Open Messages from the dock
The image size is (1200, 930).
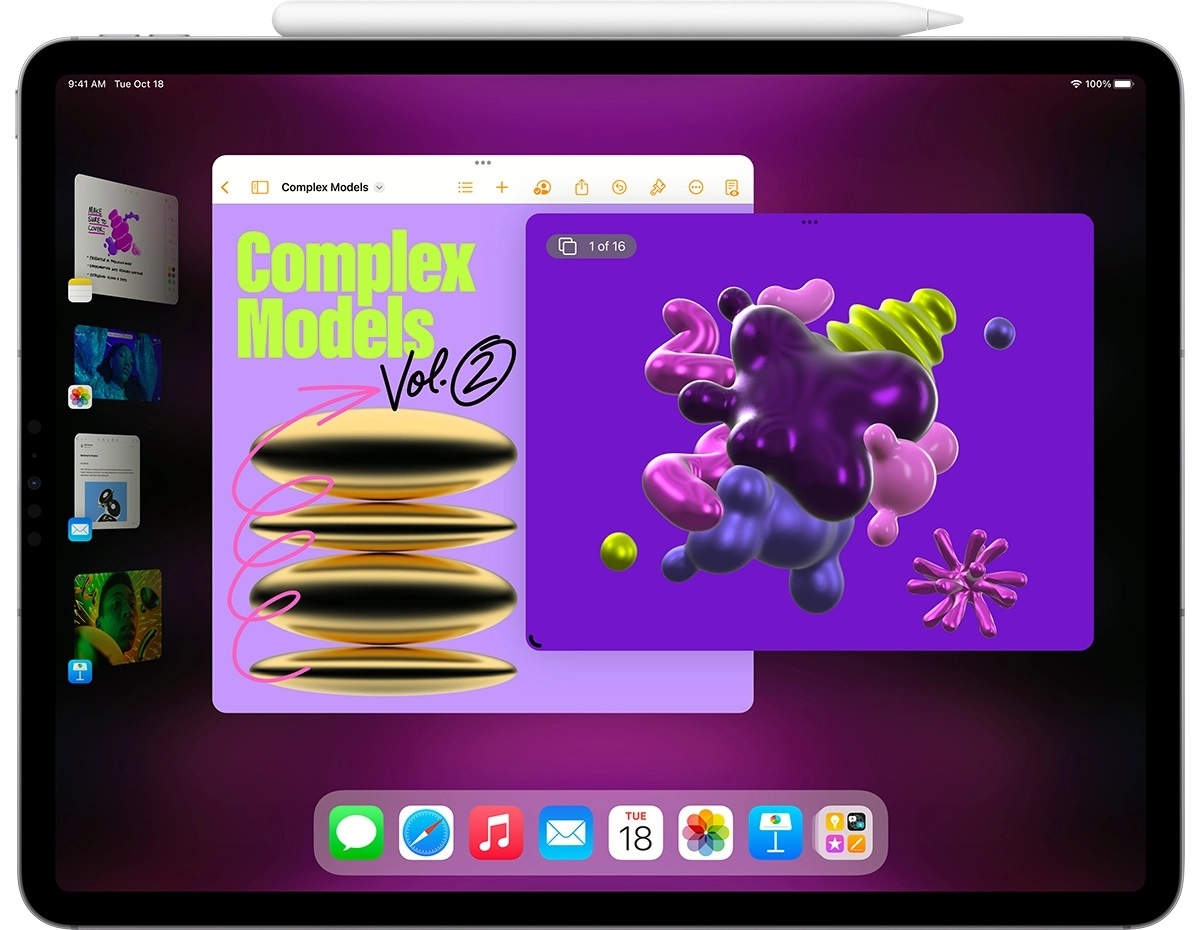point(356,833)
